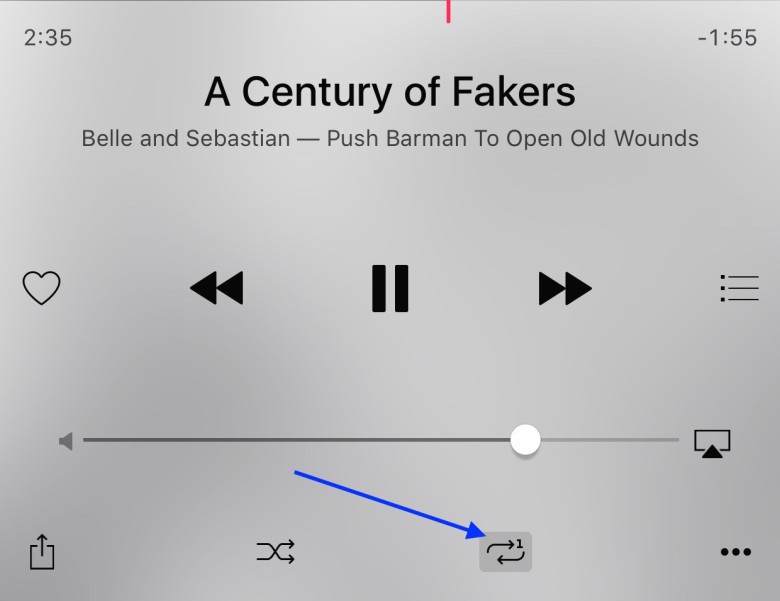The image size is (780, 601).
Task: Pause playback of A Century of Fakers
Action: click(390, 289)
